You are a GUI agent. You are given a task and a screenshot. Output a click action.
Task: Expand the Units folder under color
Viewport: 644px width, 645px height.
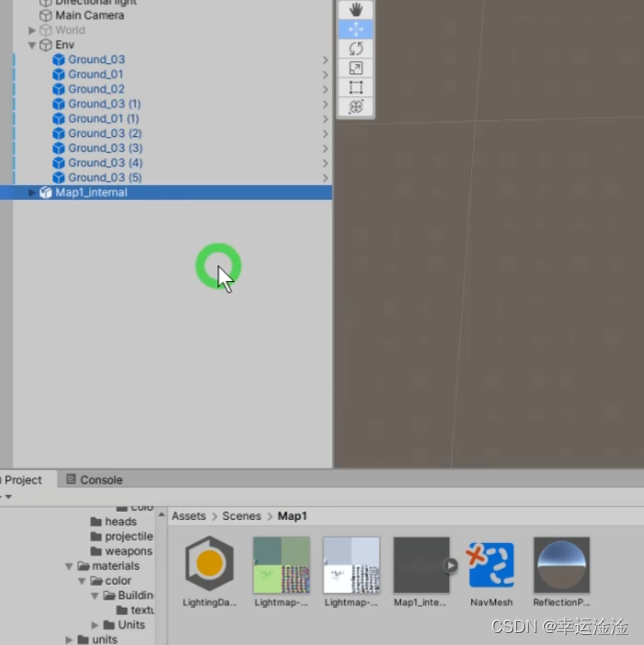click(x=95, y=625)
